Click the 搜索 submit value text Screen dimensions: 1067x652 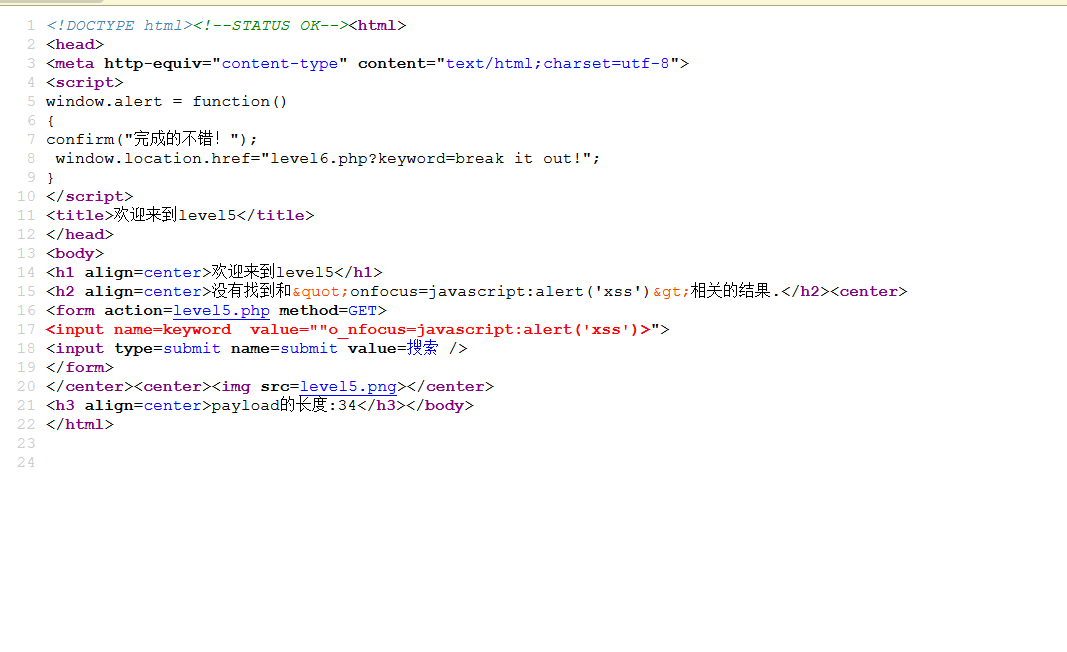click(423, 348)
